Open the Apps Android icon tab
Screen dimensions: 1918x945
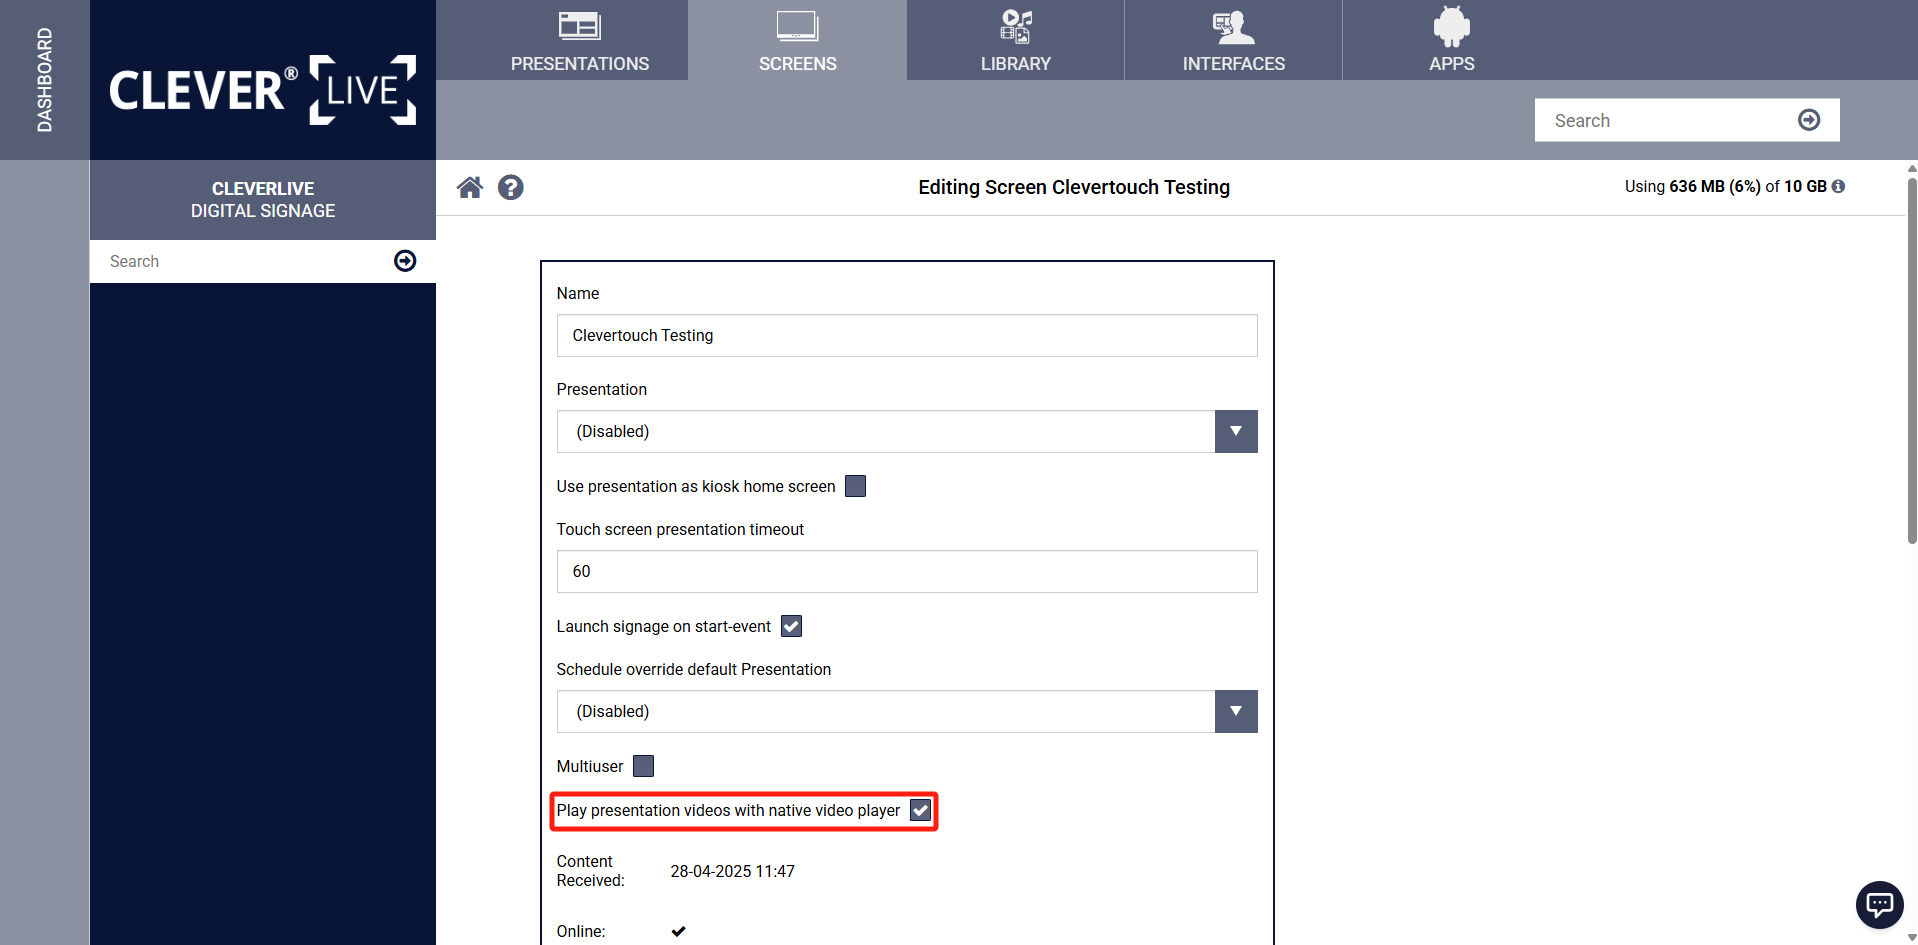click(x=1451, y=40)
